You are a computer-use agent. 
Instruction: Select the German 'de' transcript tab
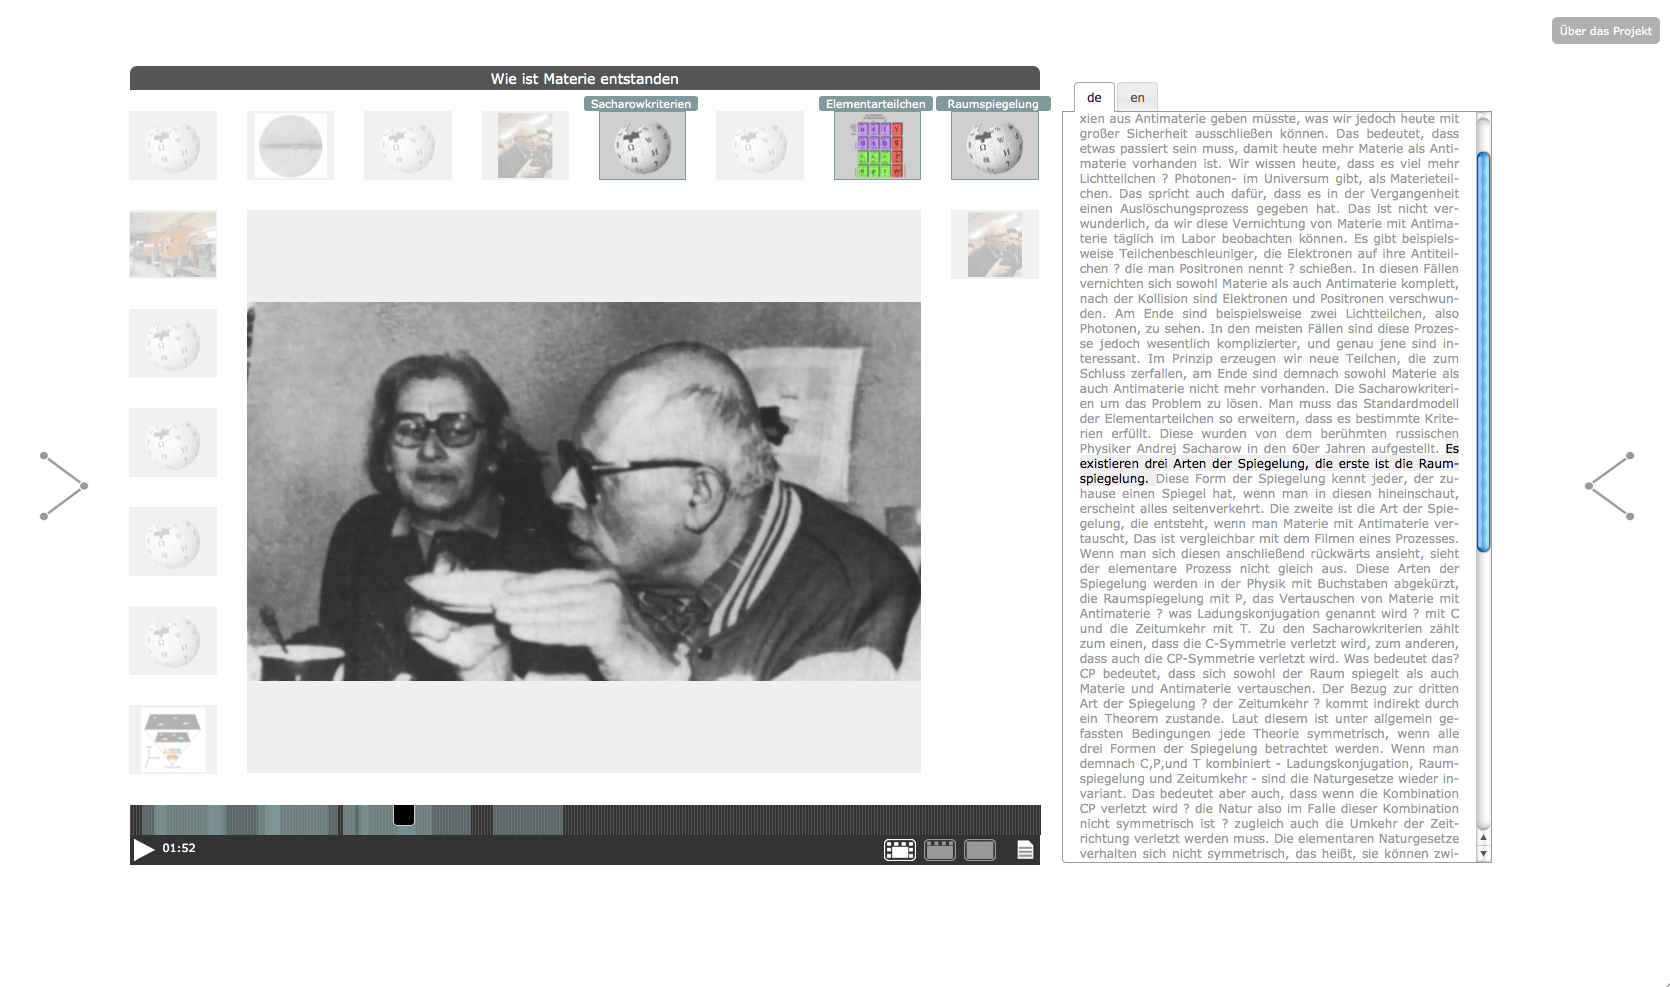coord(1094,97)
